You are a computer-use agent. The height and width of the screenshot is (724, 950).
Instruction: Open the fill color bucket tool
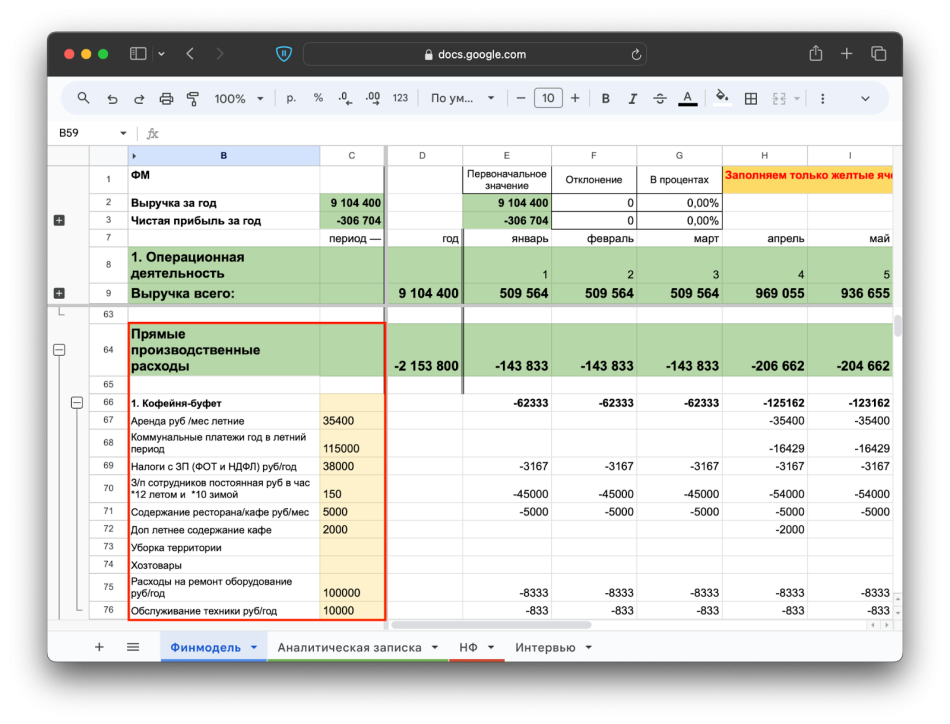722,98
